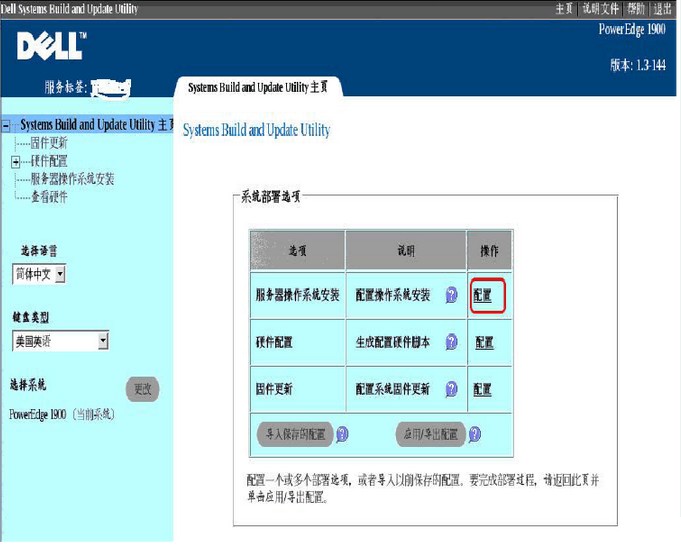Click 配置 link for 硬件配置 row

coord(484,343)
